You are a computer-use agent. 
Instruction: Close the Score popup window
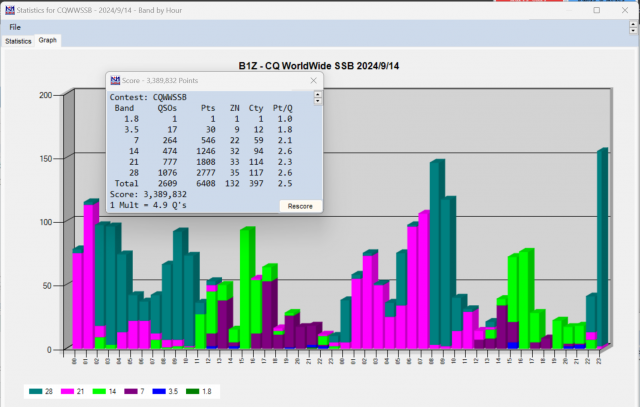pos(313,80)
